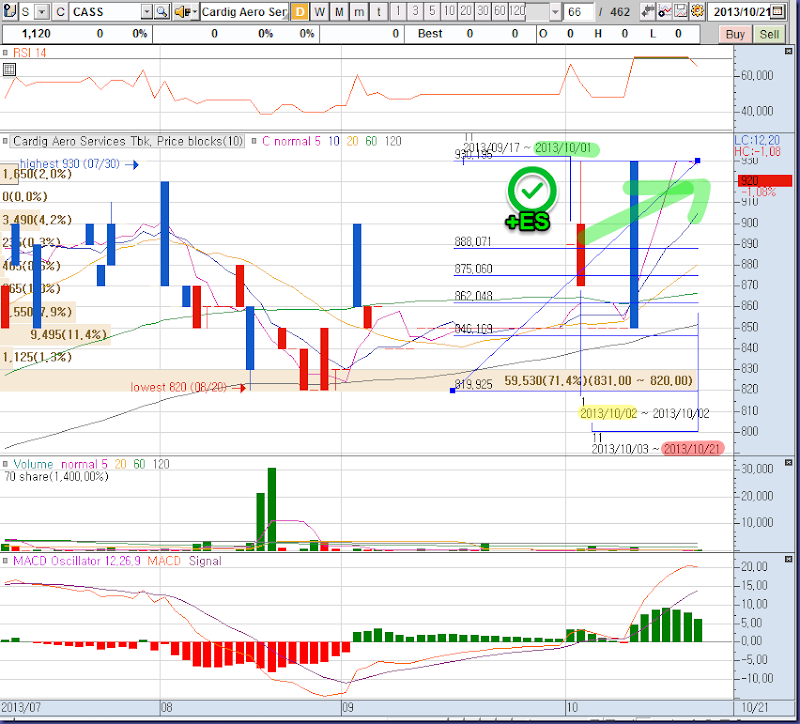Select the 60-period moving average label in price panel

pos(371,141)
